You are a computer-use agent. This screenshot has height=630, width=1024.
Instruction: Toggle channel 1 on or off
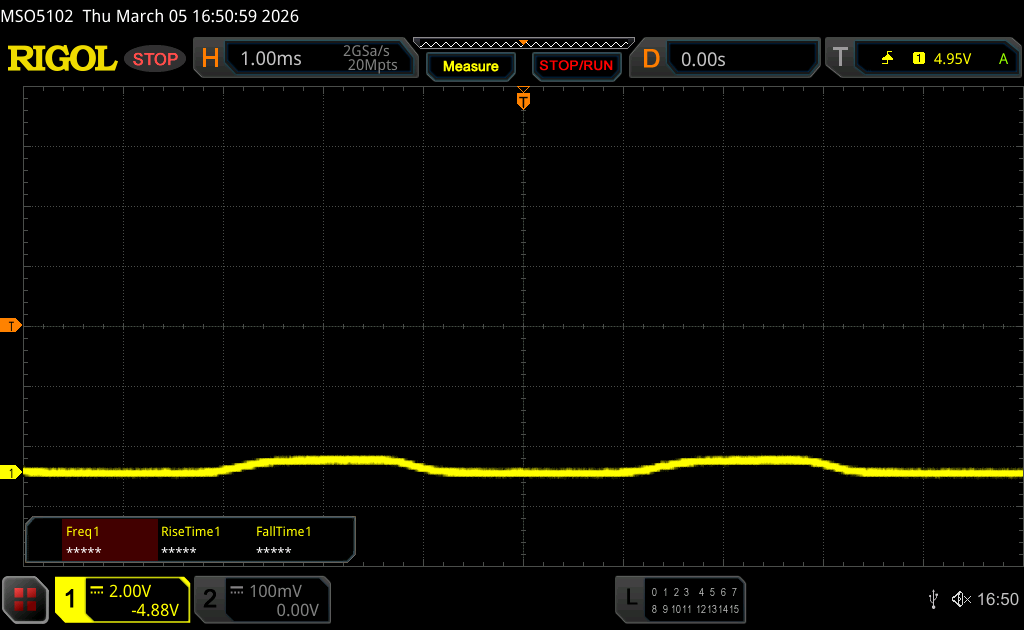72,599
